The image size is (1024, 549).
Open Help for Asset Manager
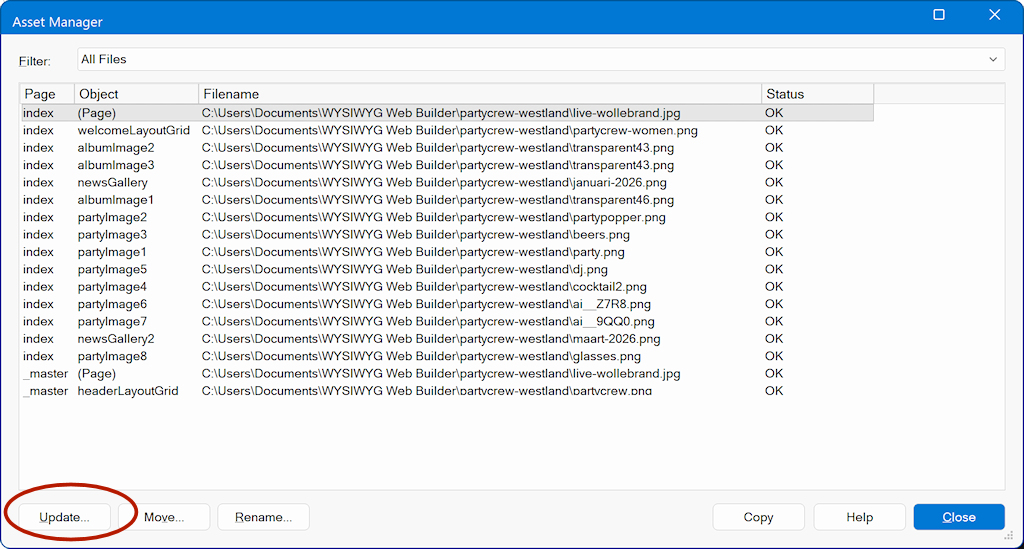[859, 517]
